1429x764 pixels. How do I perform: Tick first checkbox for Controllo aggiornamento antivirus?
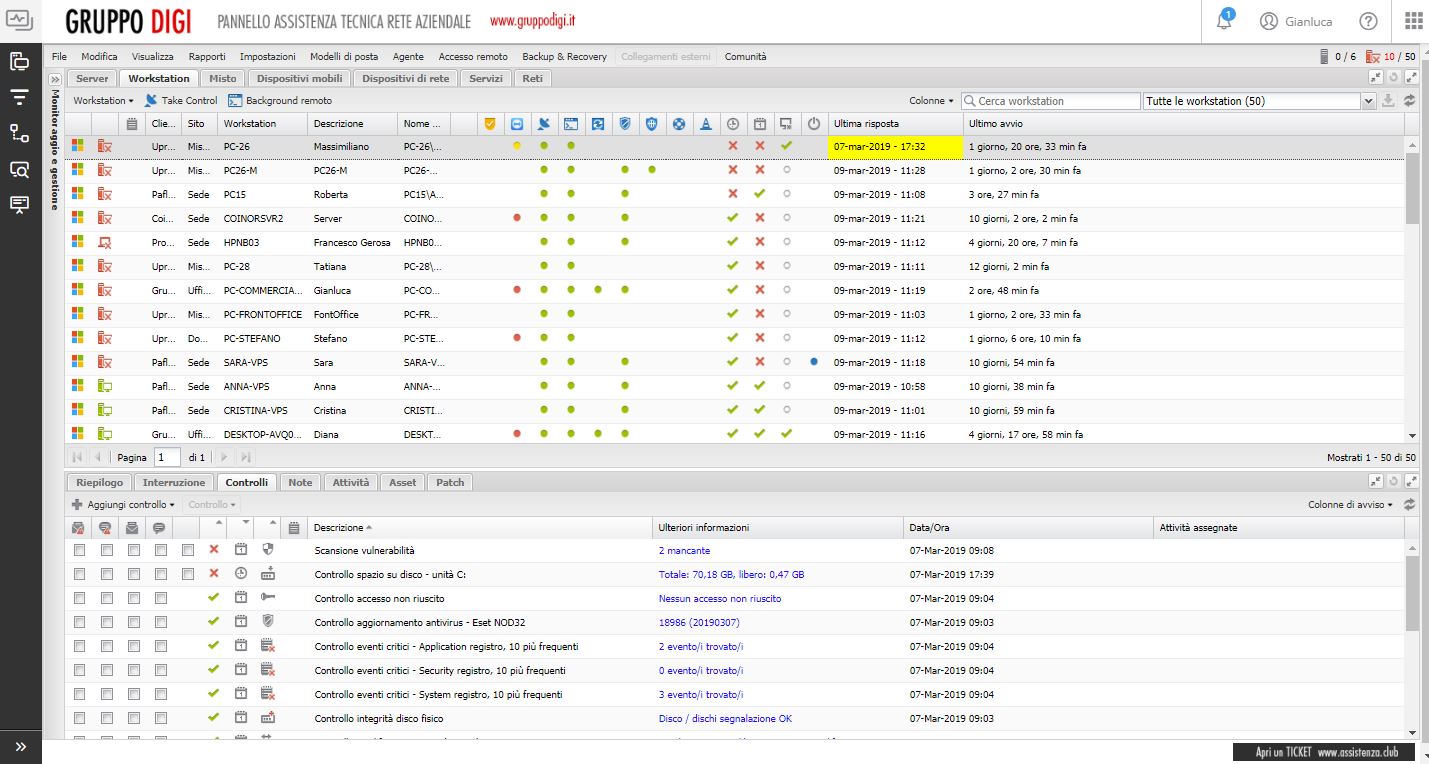[x=80, y=622]
